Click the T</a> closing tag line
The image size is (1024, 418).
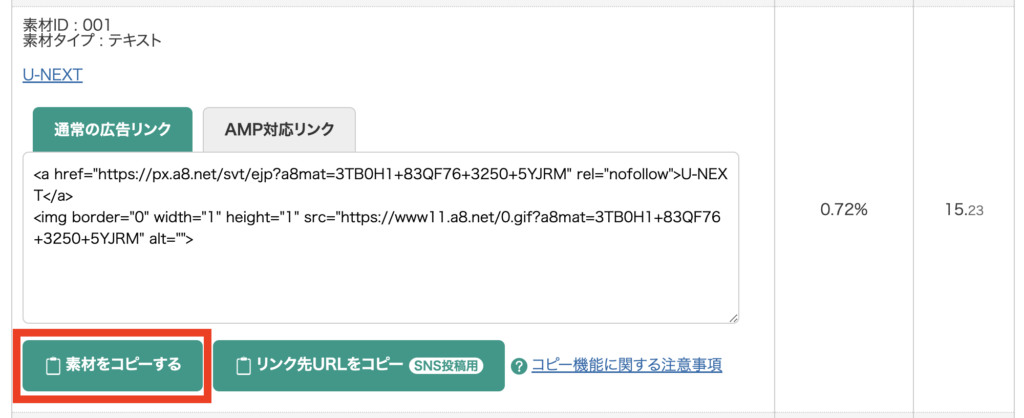(53, 196)
